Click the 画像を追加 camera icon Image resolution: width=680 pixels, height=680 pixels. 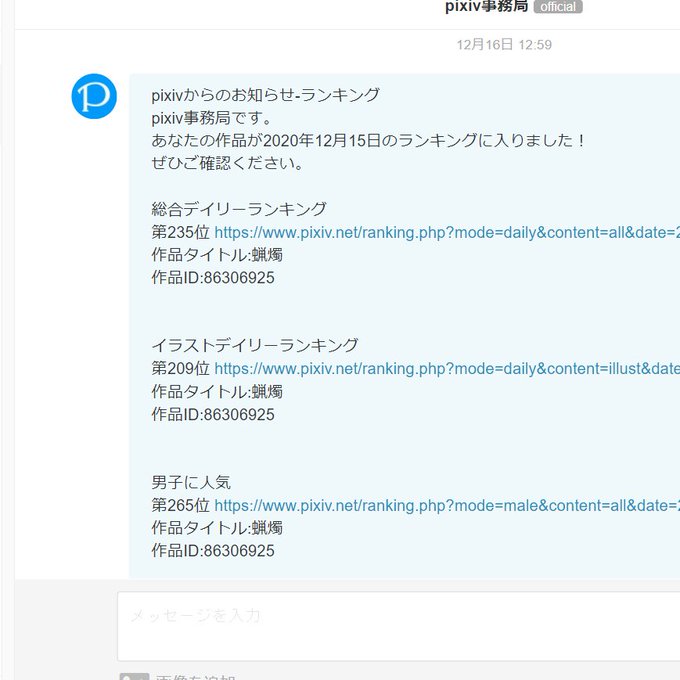click(134, 677)
